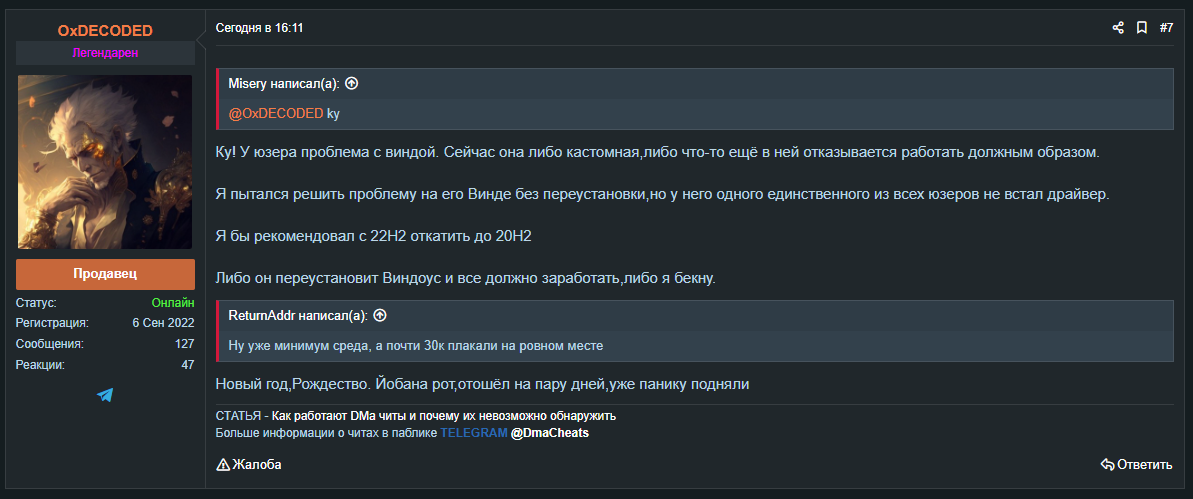Click the share icon in post header

tap(1118, 28)
